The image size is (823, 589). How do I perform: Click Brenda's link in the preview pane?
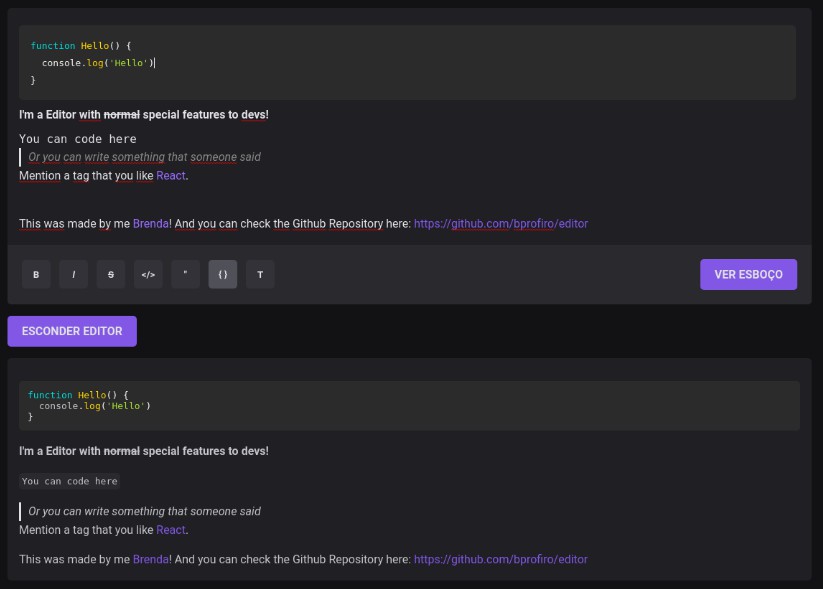(x=150, y=559)
